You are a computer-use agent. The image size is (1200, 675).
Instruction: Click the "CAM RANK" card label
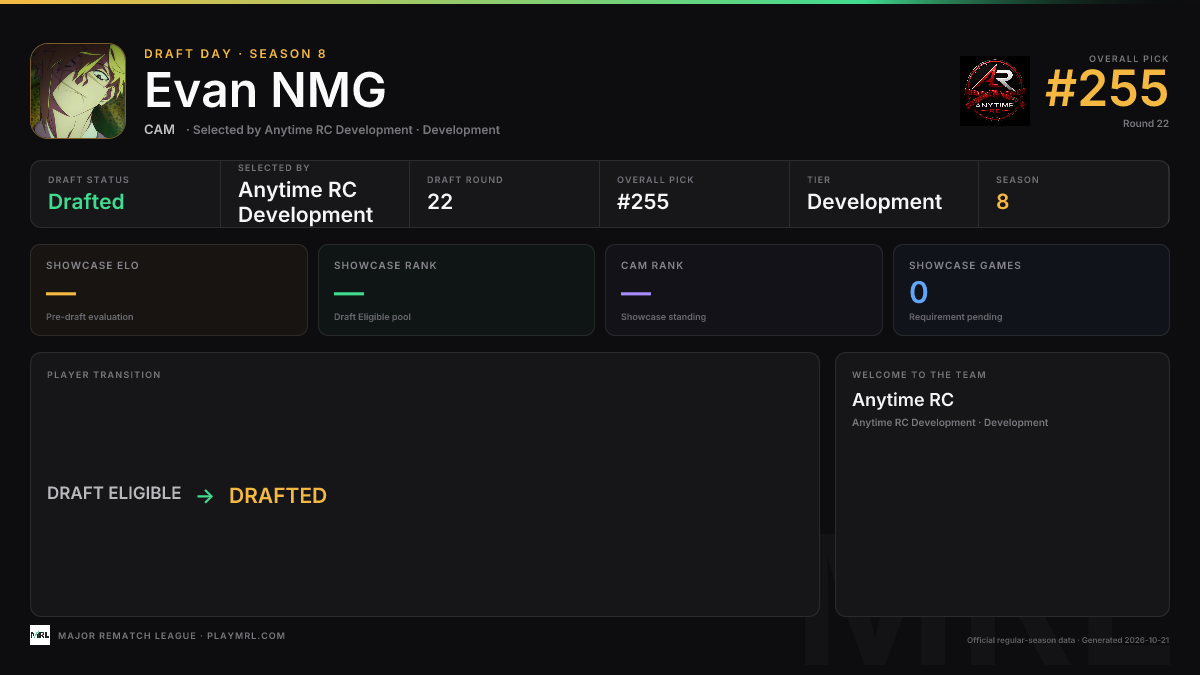tap(652, 266)
